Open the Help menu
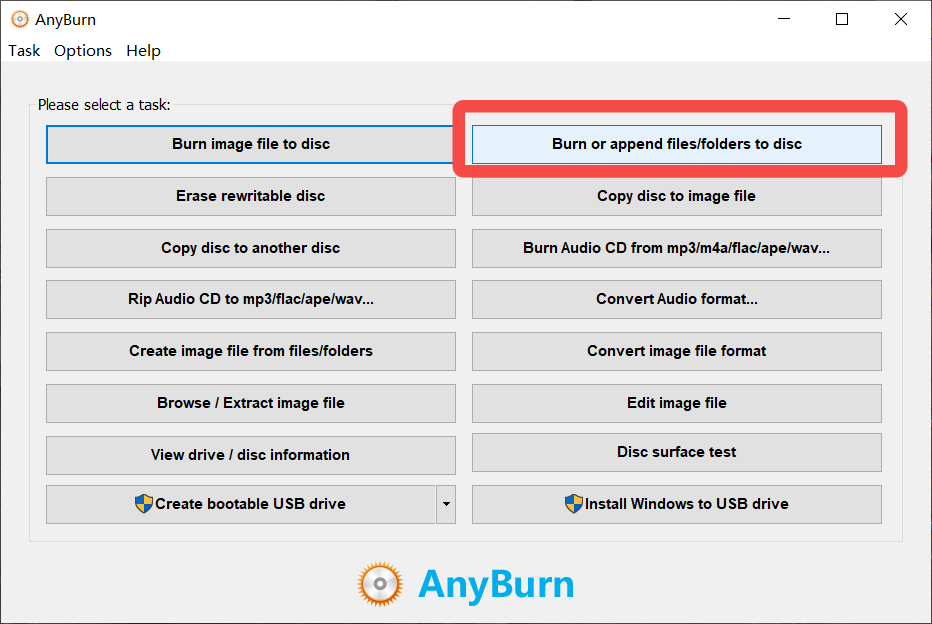 pyautogui.click(x=143, y=51)
